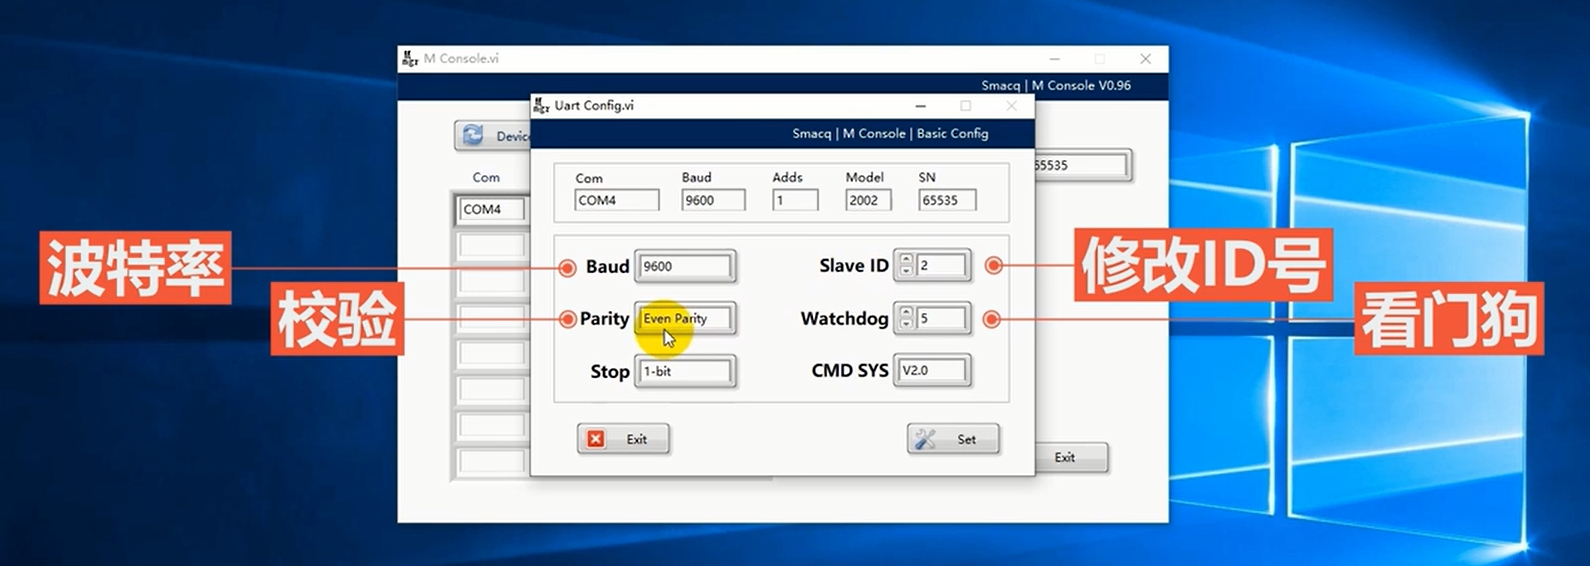Screen dimensions: 1590x566
Task: Click the refresh icon on the Device button
Action: pos(473,135)
